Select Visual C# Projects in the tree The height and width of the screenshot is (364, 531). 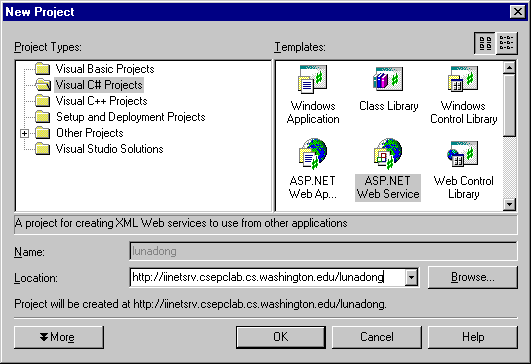pos(99,85)
